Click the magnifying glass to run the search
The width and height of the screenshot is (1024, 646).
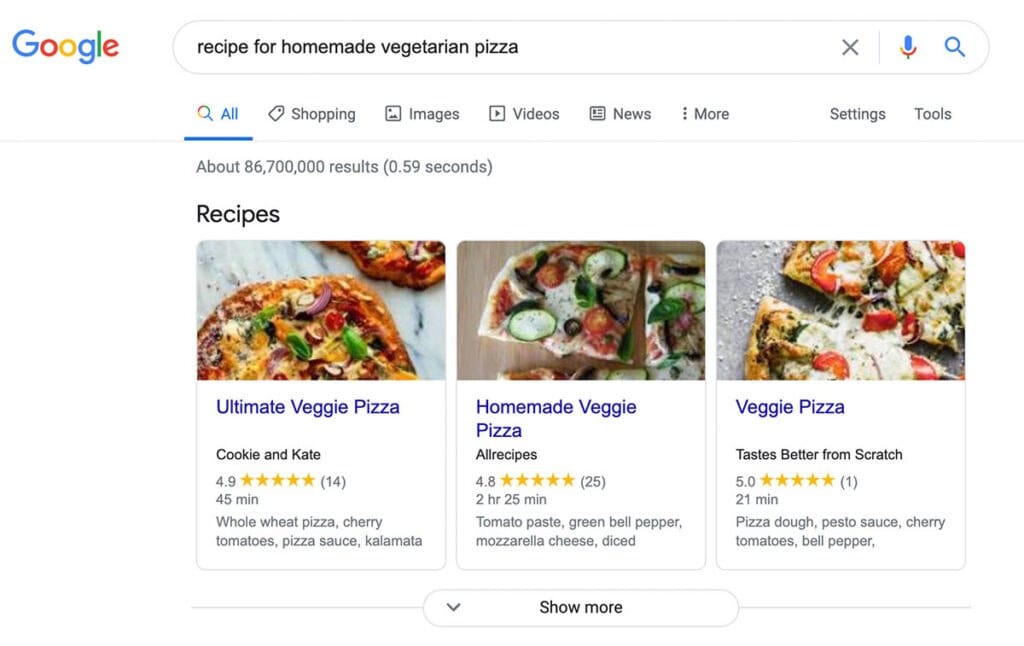click(954, 46)
